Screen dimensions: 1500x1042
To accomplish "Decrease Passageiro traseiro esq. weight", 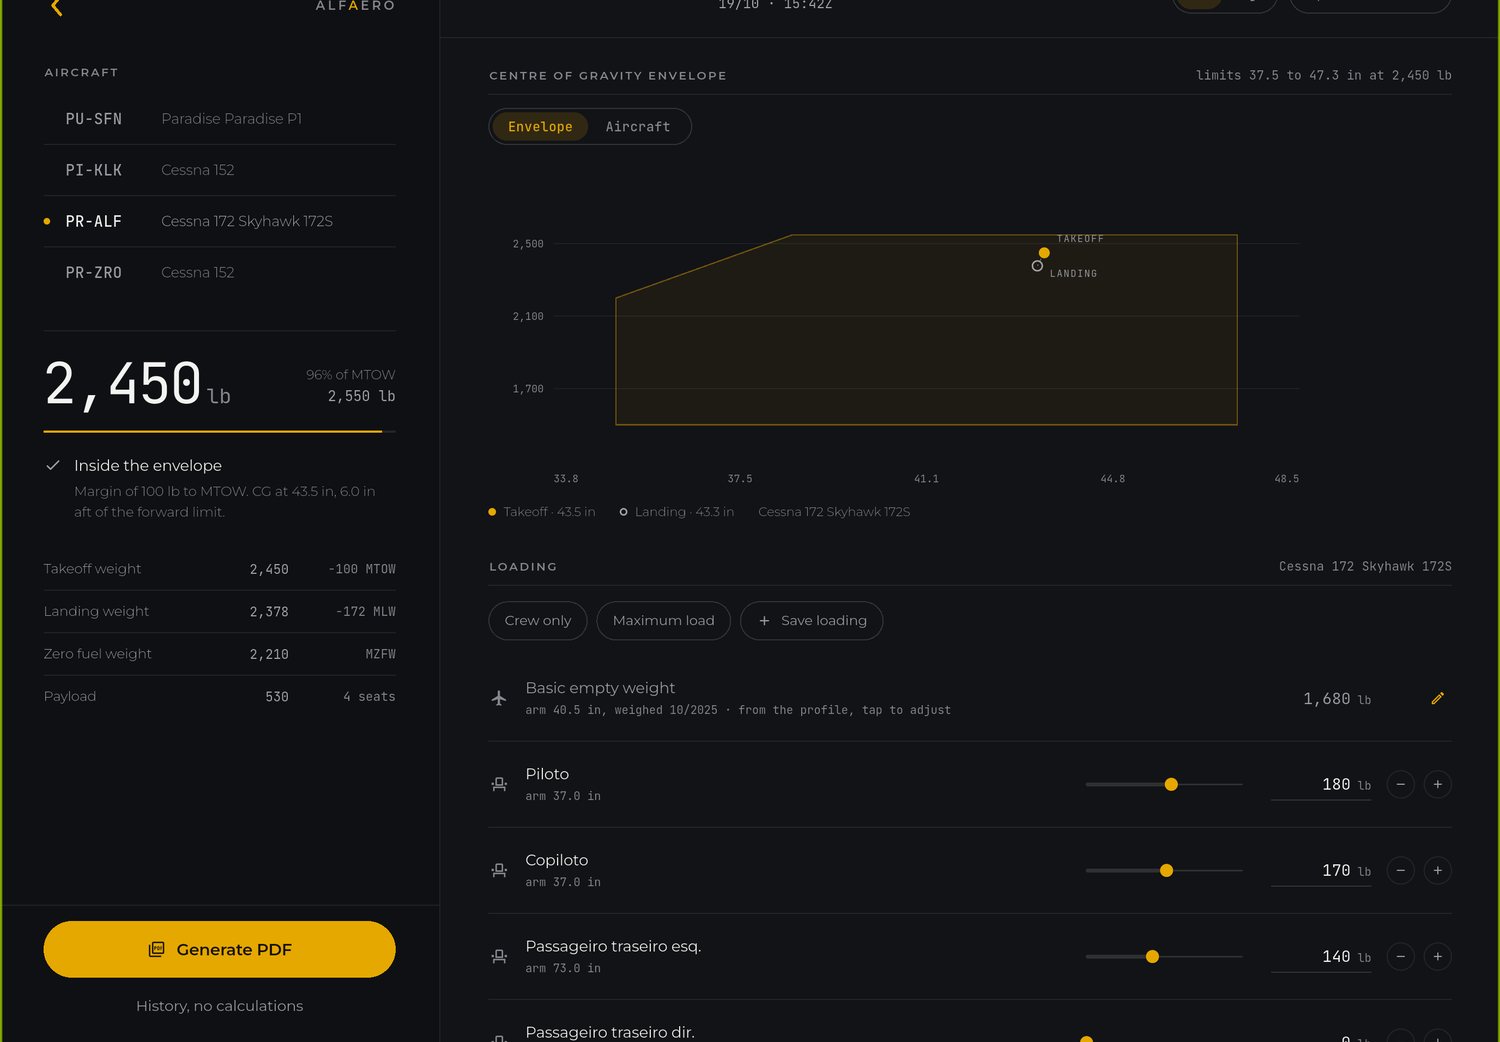I will click(1400, 956).
